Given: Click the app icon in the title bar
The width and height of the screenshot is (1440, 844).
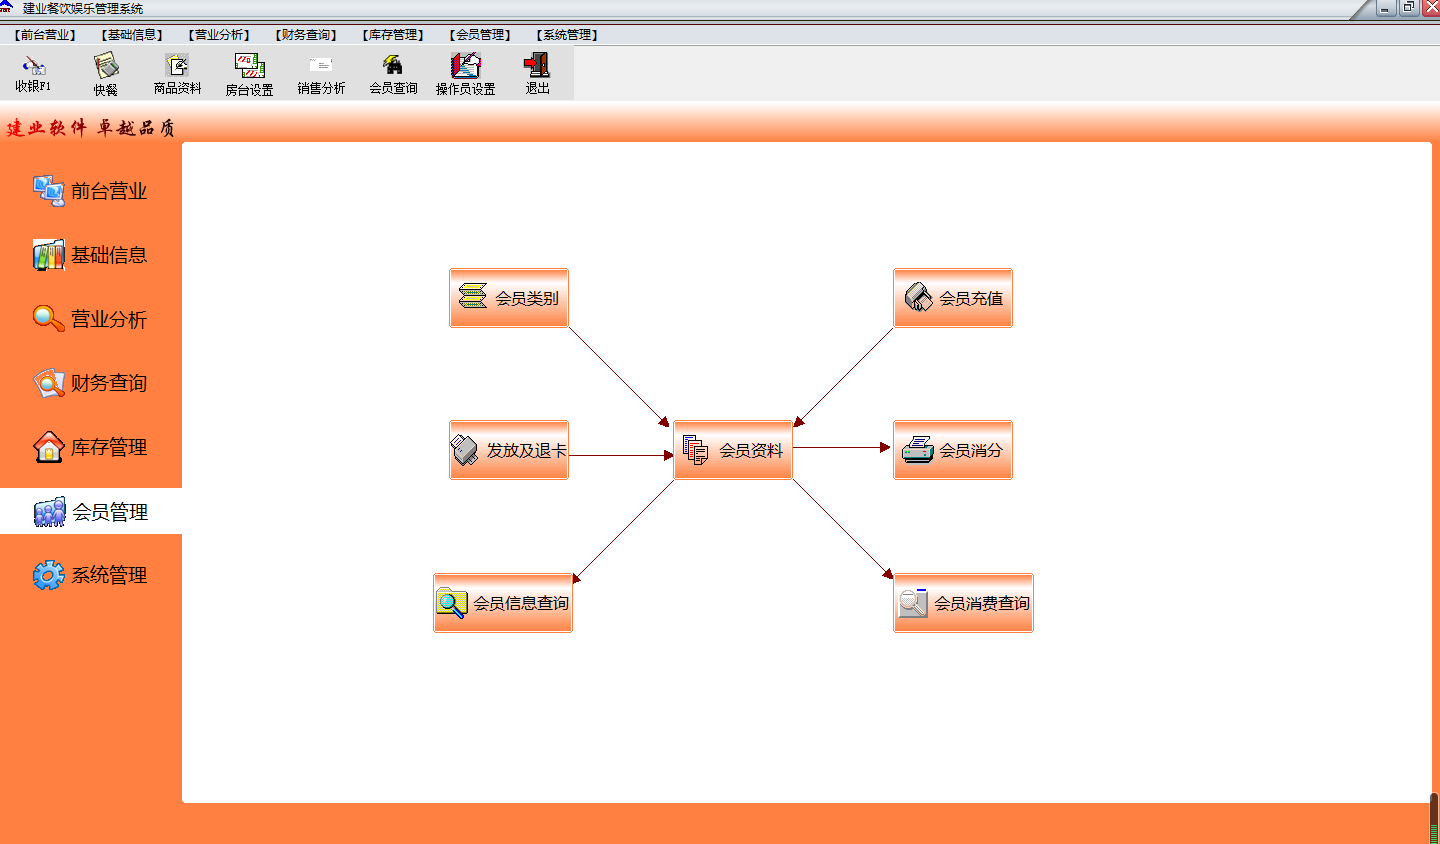Looking at the screenshot, I should pos(6,7).
